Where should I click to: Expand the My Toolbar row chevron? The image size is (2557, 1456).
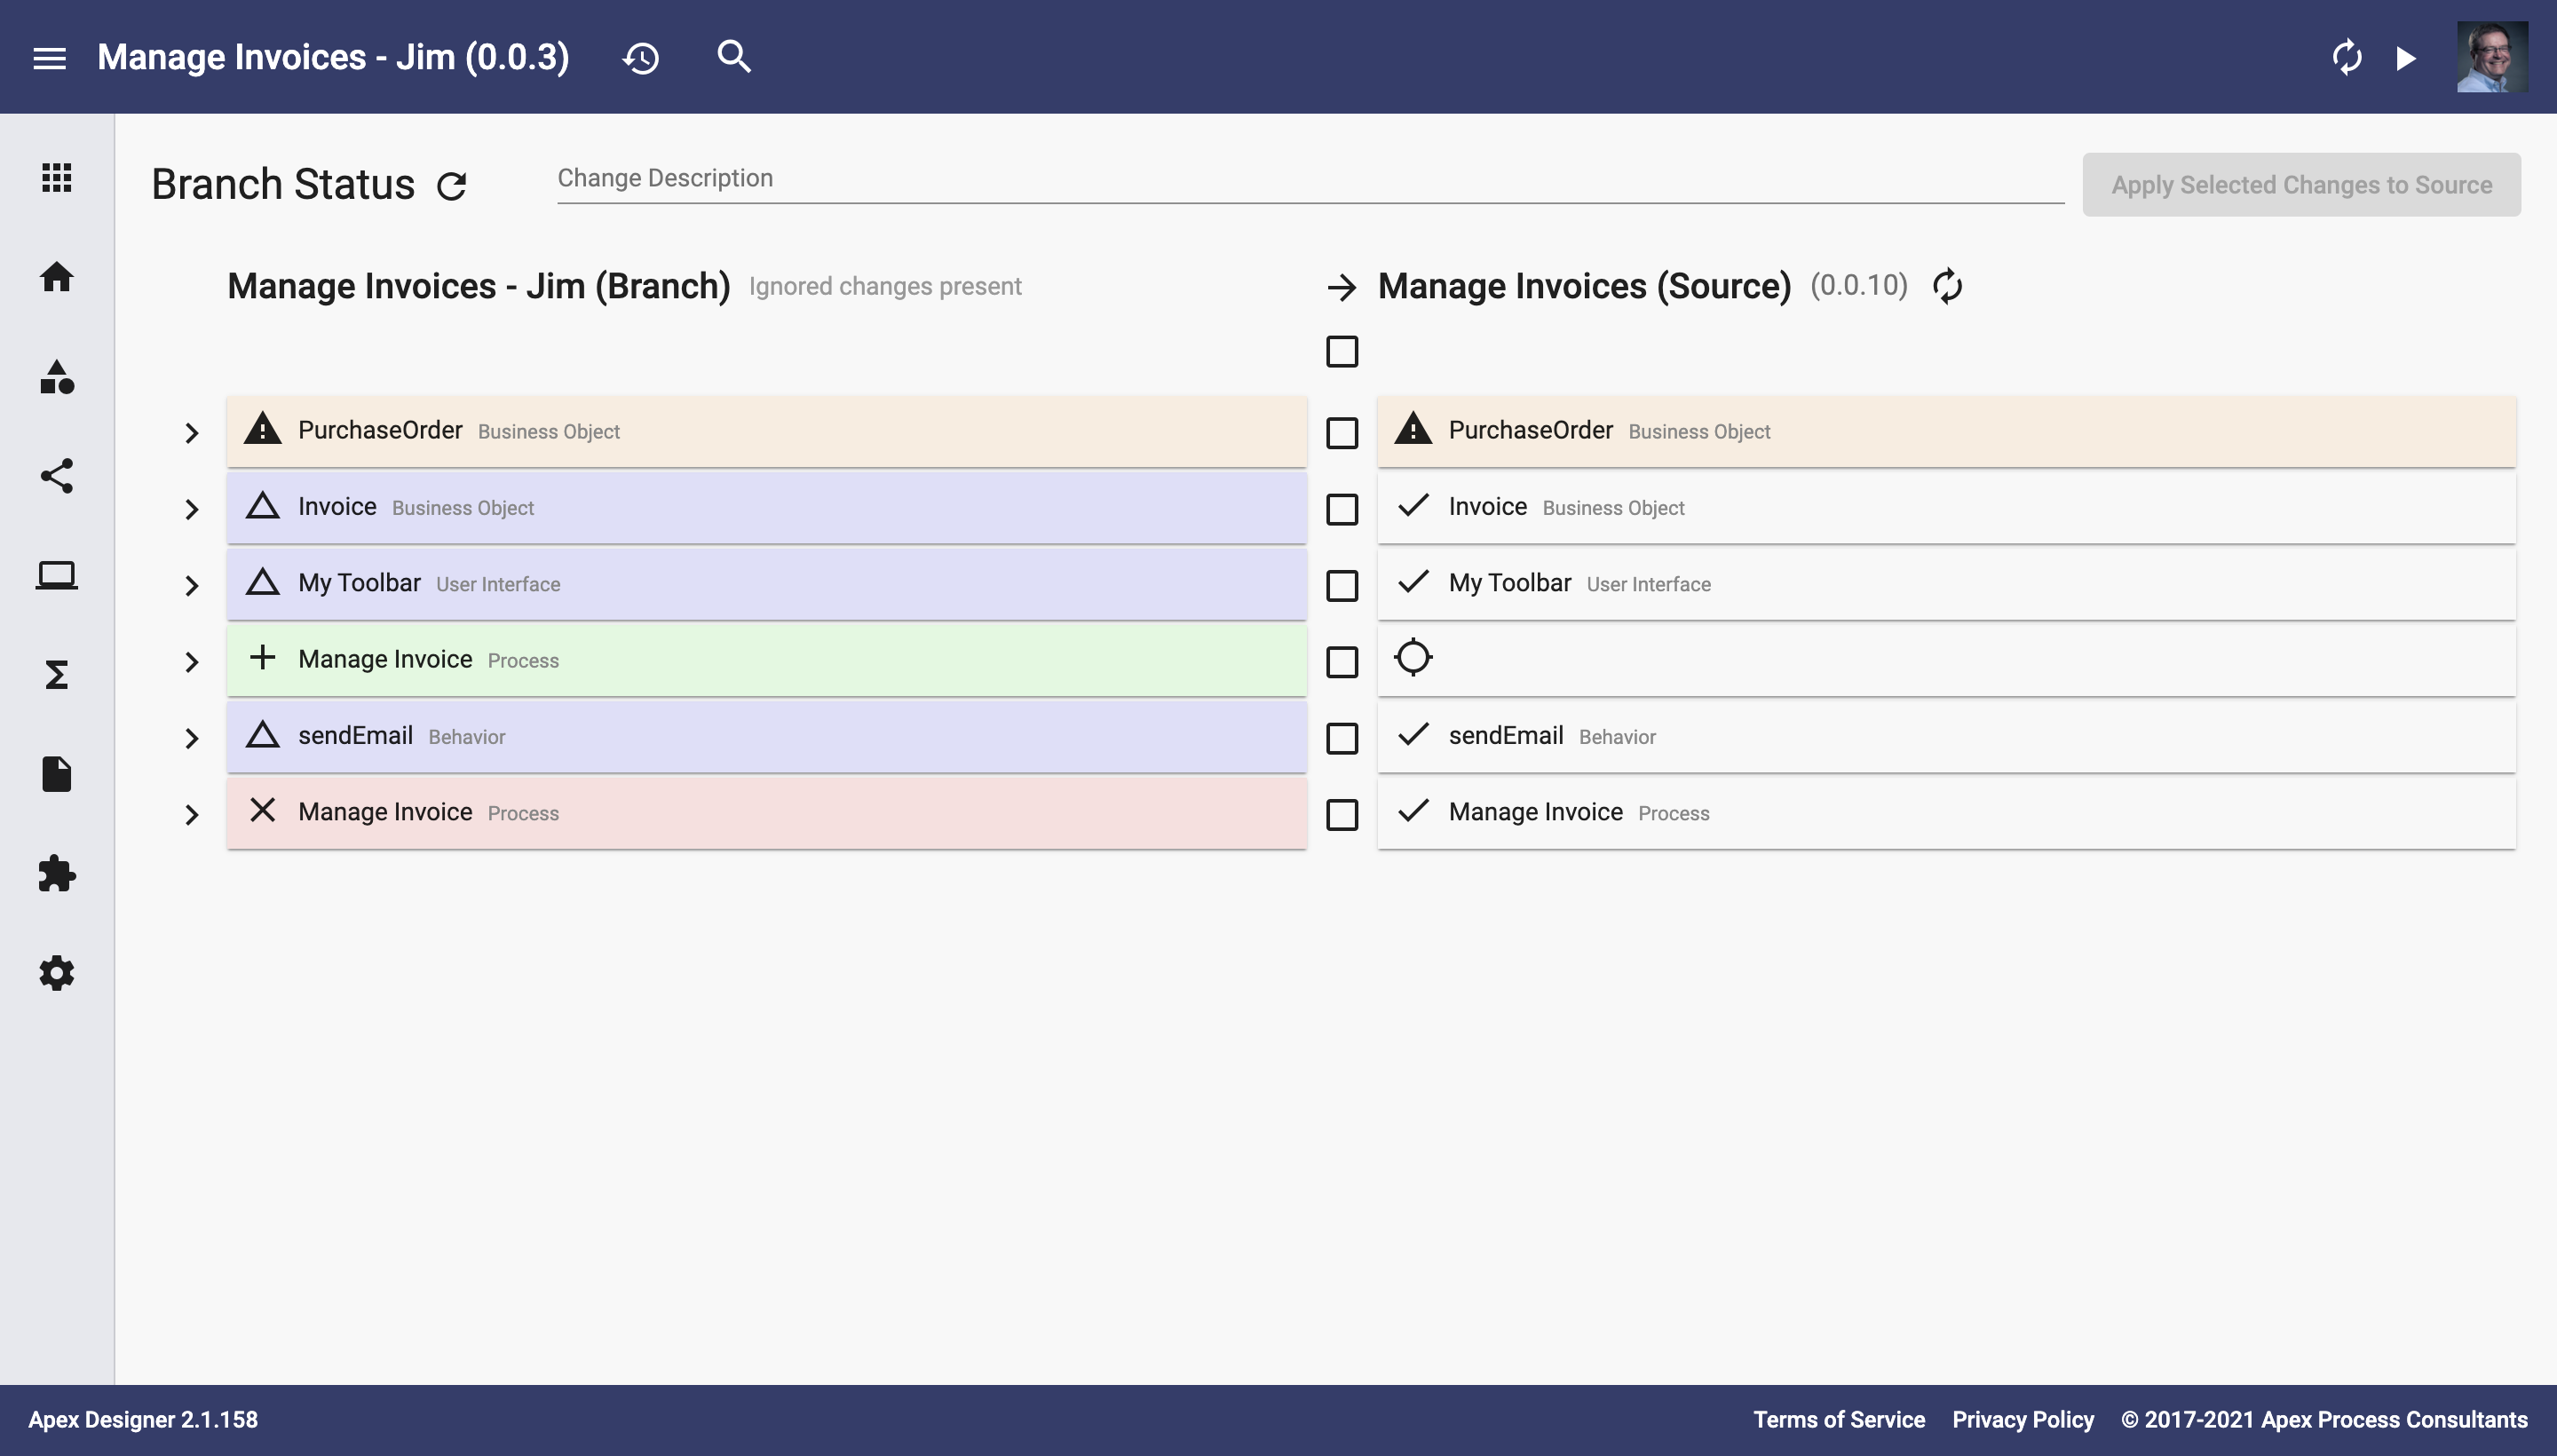tap(192, 586)
